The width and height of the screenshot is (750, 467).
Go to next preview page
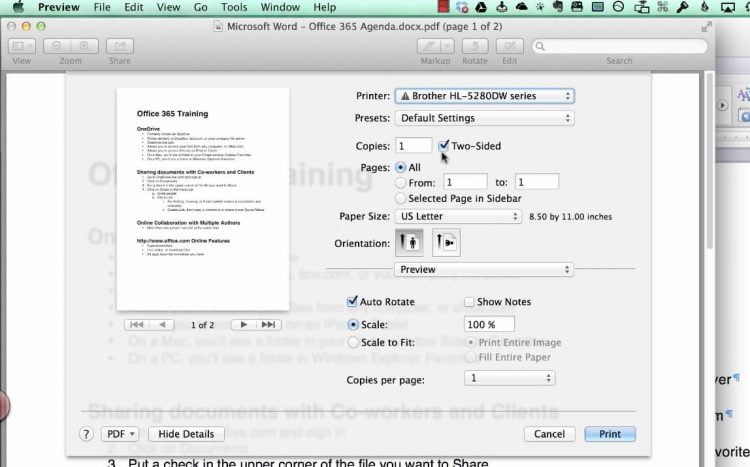[243, 325]
